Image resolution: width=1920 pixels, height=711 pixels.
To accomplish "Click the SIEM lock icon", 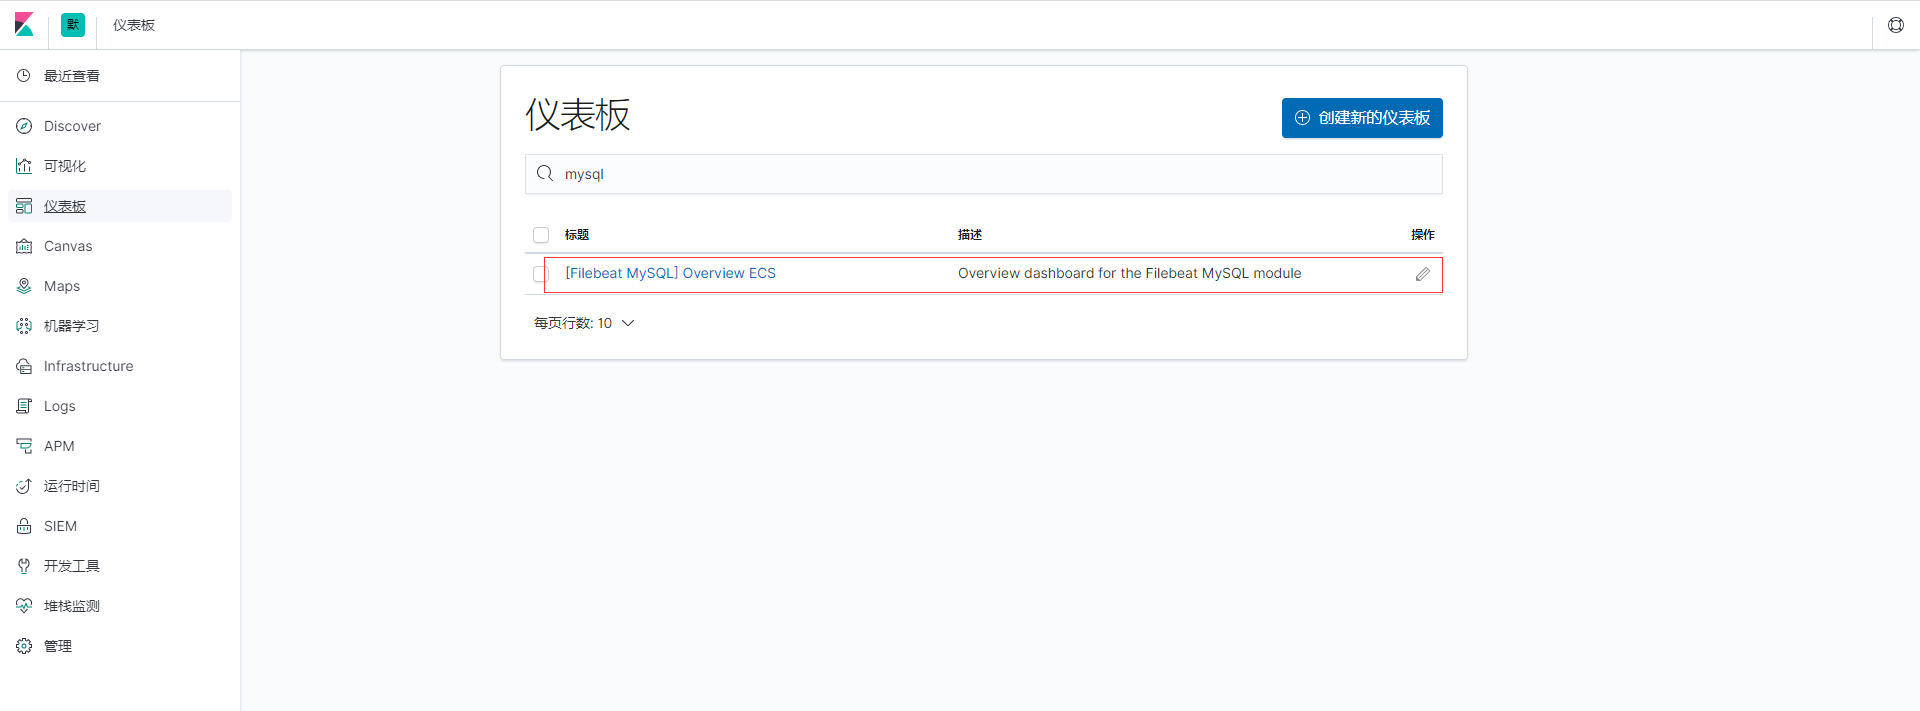I will click(24, 526).
